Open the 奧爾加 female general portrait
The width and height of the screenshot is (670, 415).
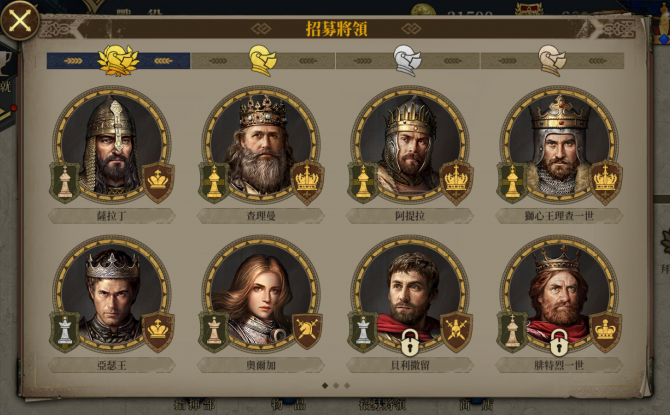[261, 294]
